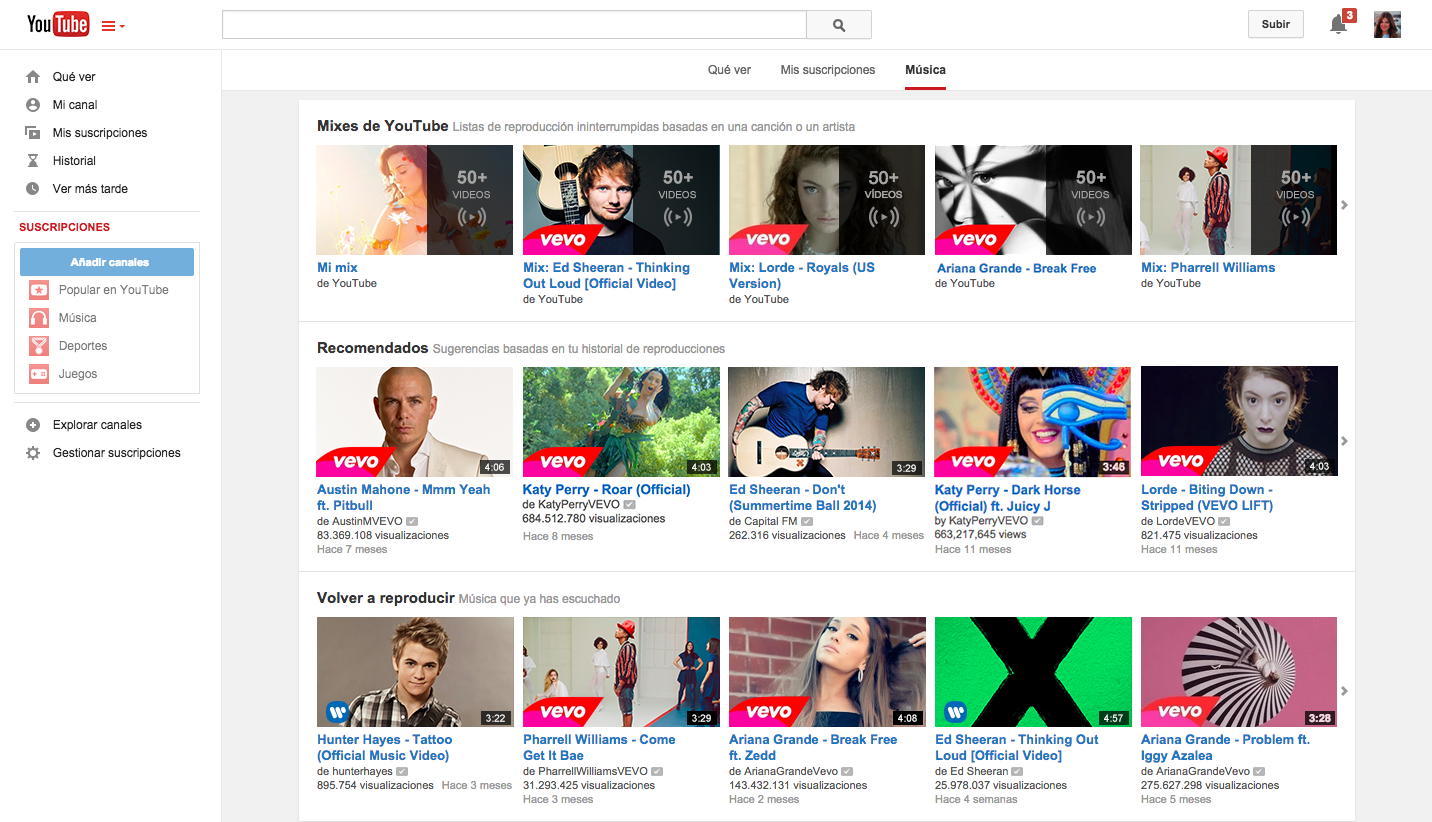Click the KatyPerryVEVO channel name under Roar
1432x822 pixels.
[577, 506]
